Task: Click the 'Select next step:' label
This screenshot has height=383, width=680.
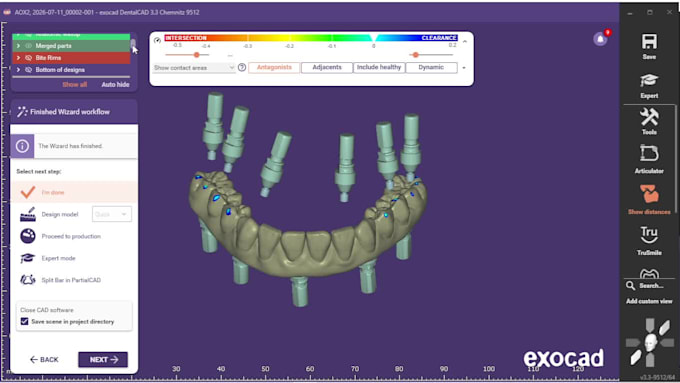Action: tap(39, 171)
